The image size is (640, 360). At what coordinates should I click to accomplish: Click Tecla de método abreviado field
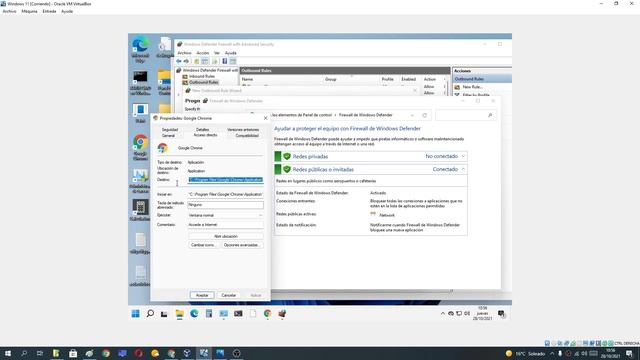coord(225,205)
